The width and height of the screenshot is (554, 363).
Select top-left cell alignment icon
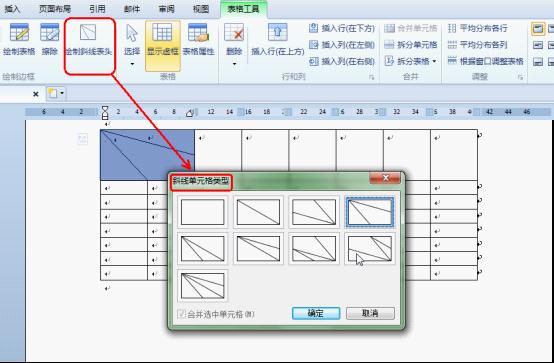tap(538, 29)
